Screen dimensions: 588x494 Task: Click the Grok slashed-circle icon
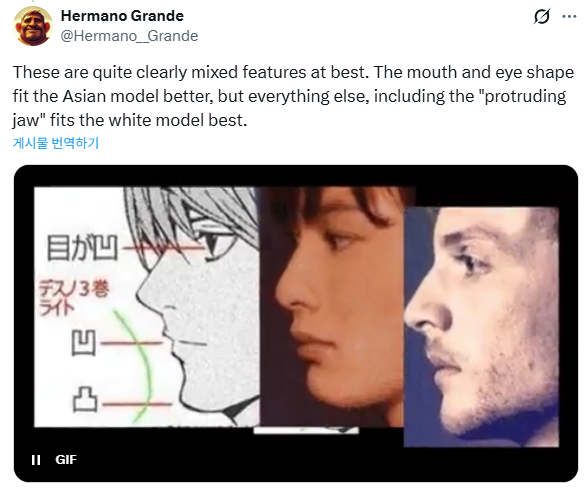coord(542,17)
